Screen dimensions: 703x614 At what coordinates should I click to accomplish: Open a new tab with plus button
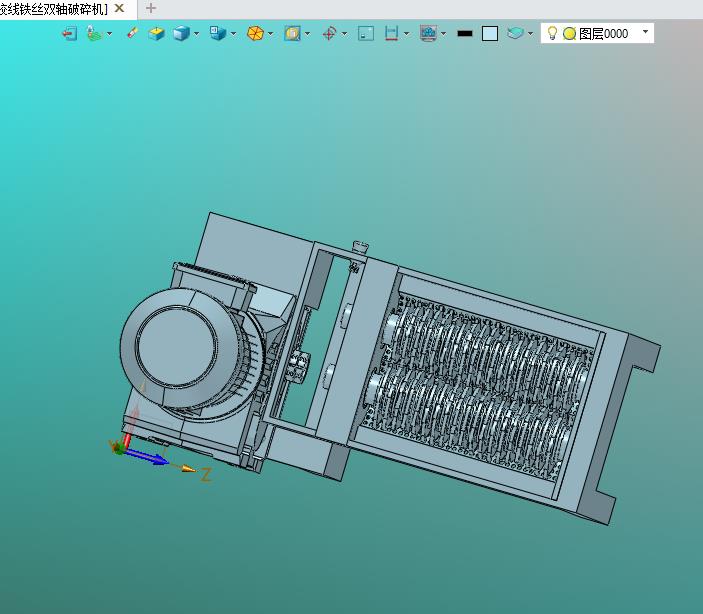[x=151, y=8]
